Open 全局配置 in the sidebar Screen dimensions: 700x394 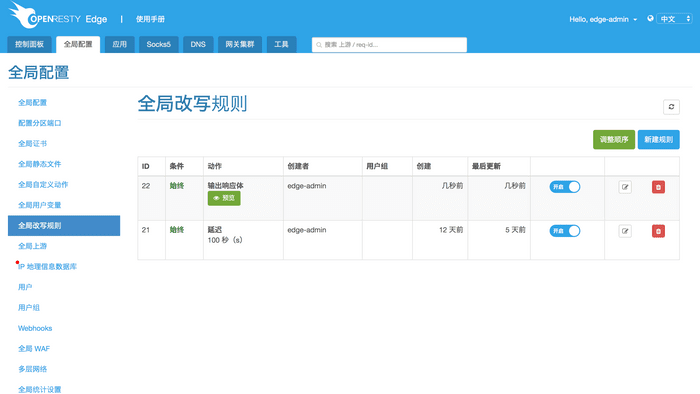[x=32, y=103]
